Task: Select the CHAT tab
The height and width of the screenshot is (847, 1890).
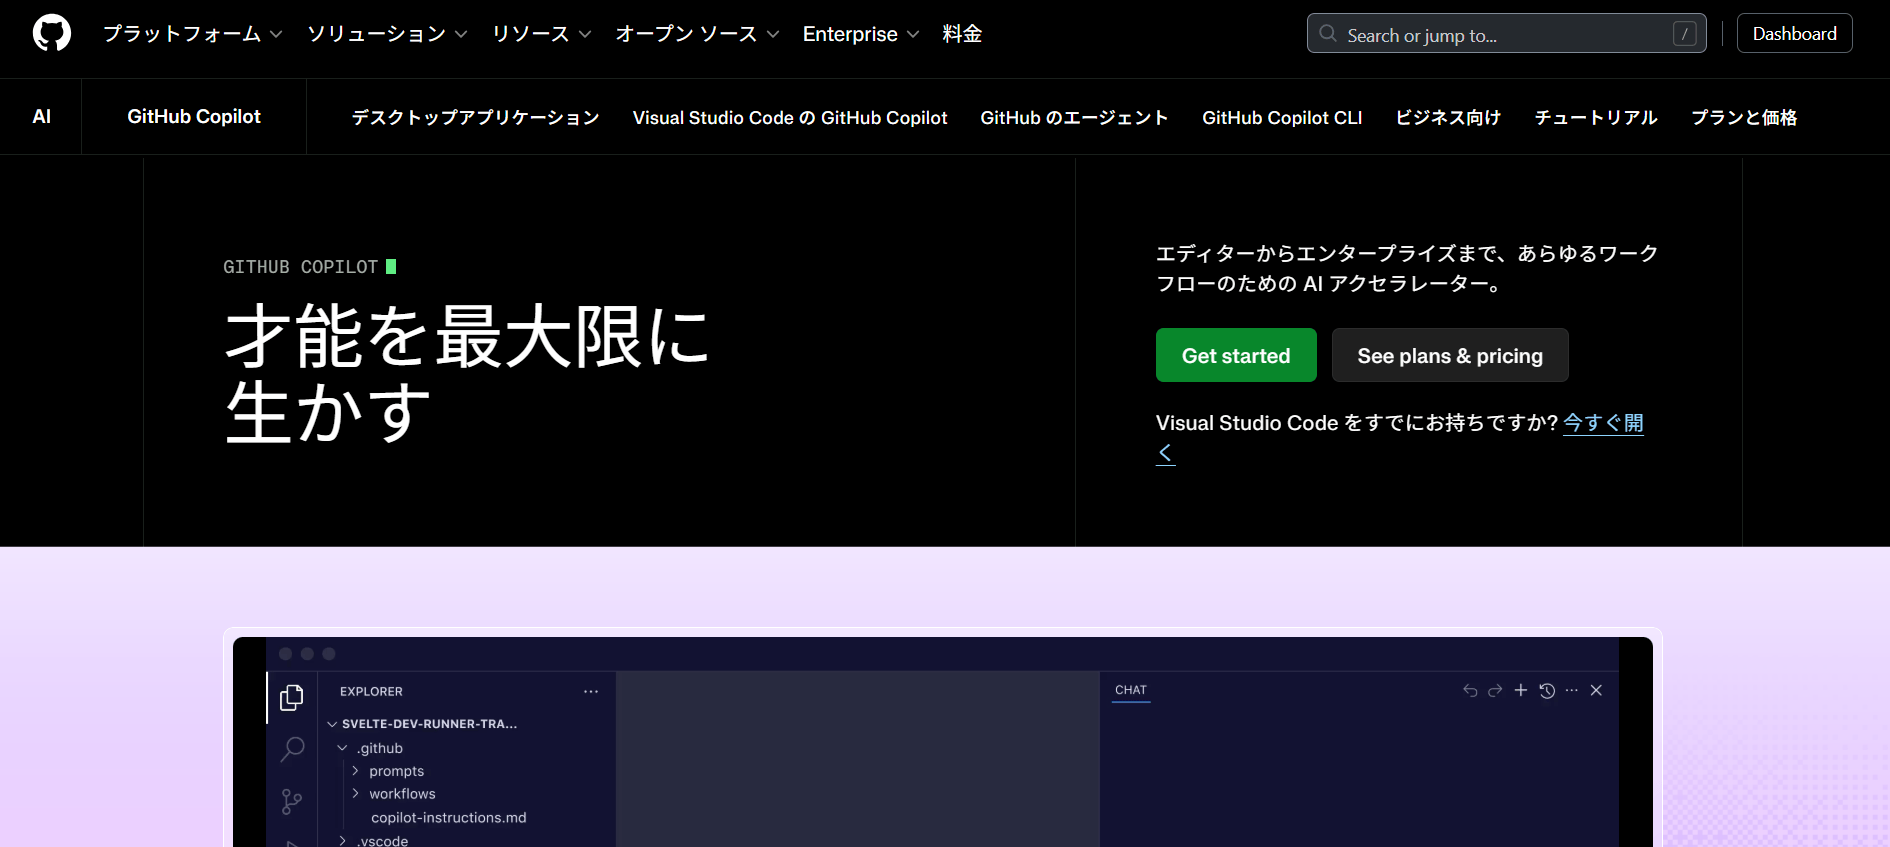Action: coord(1131,690)
